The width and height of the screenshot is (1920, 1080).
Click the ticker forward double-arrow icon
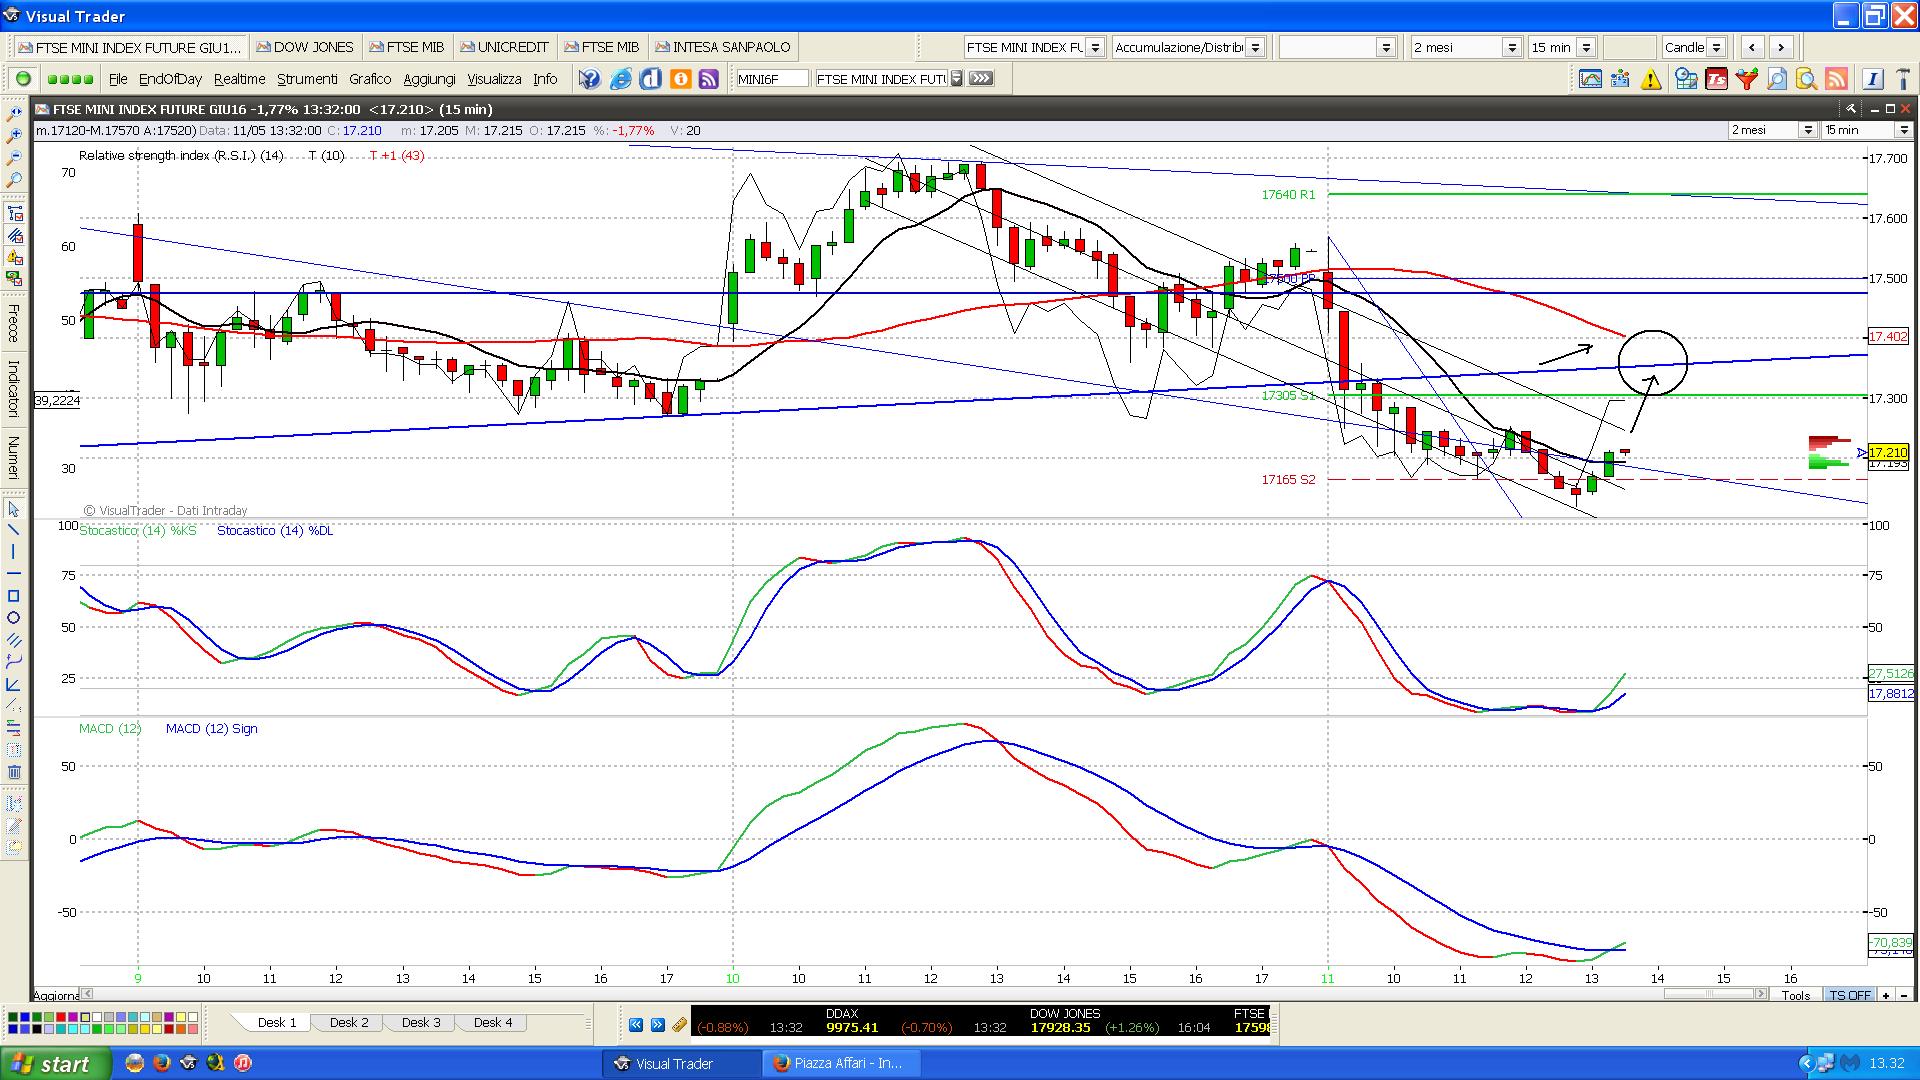657,1025
